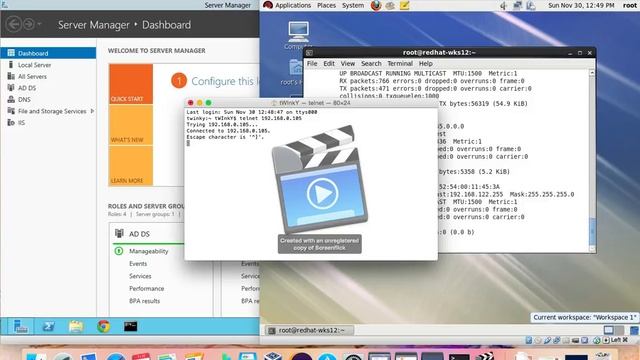Viewport: 640px width, 360px height.
Task: Open Command Prompt from the Windows taskbar
Action: (x=131, y=327)
